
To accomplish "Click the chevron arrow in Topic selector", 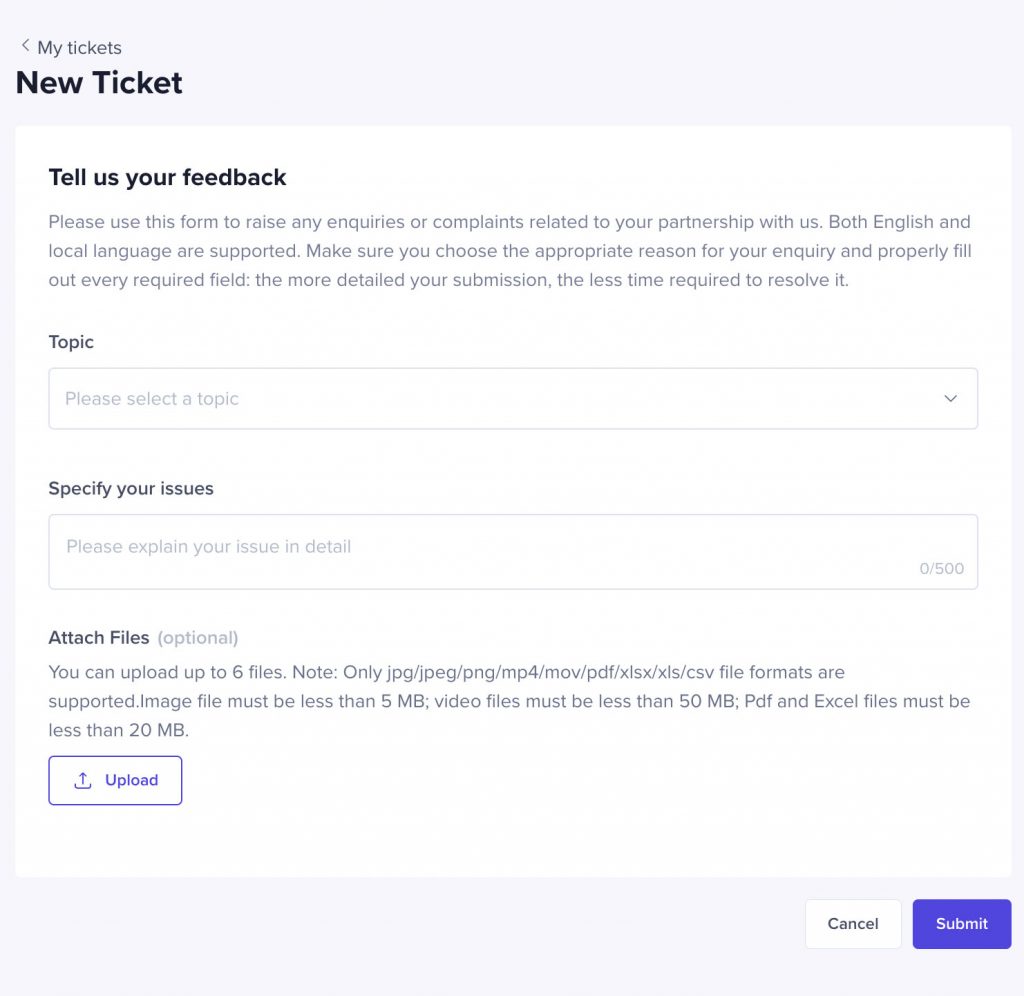I will click(950, 398).
